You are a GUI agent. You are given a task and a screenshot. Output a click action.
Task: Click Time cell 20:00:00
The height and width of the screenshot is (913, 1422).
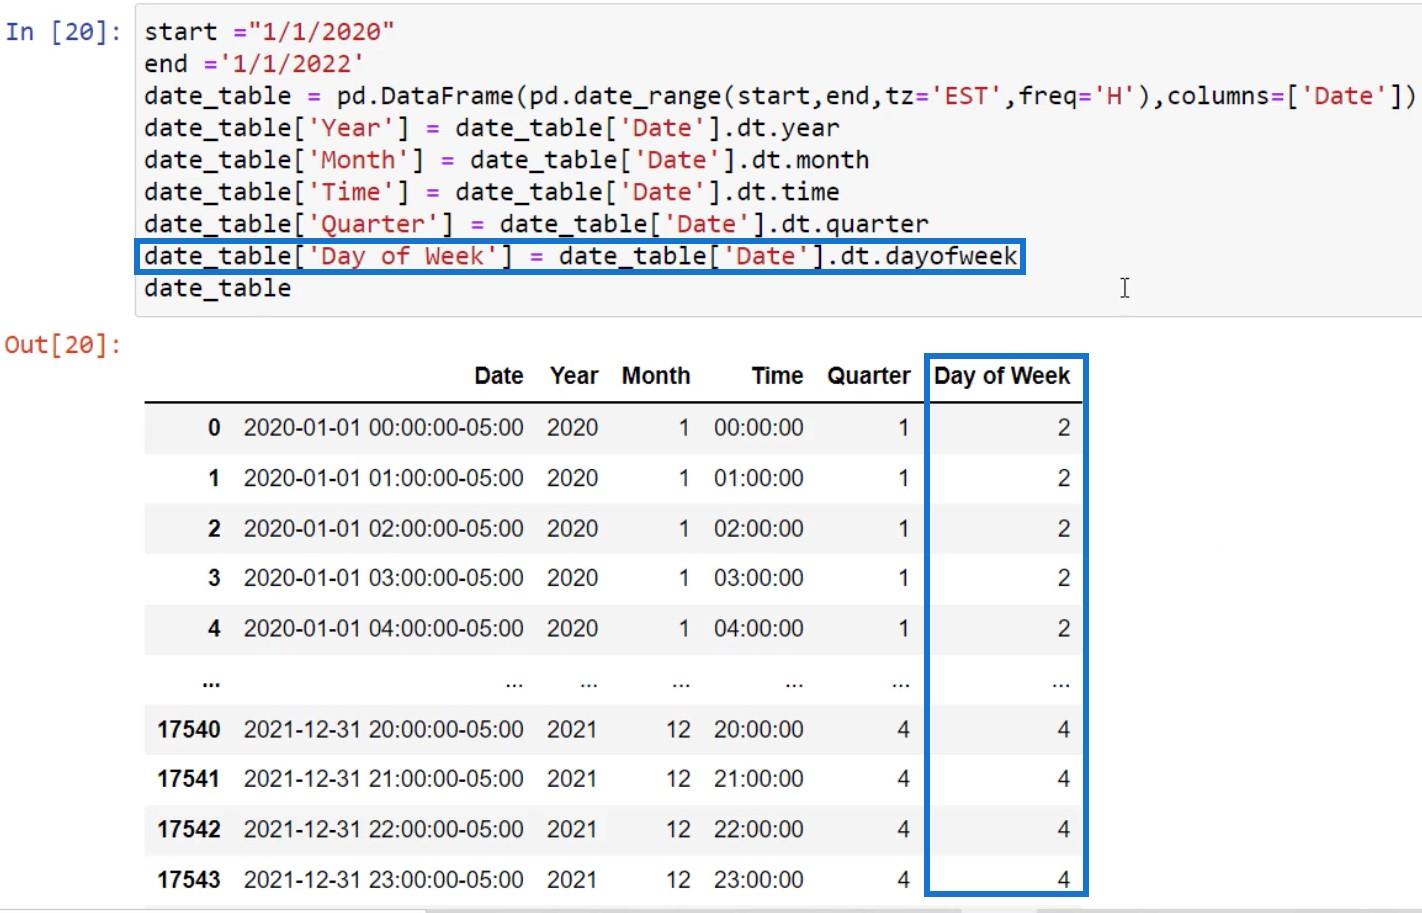[x=759, y=729]
